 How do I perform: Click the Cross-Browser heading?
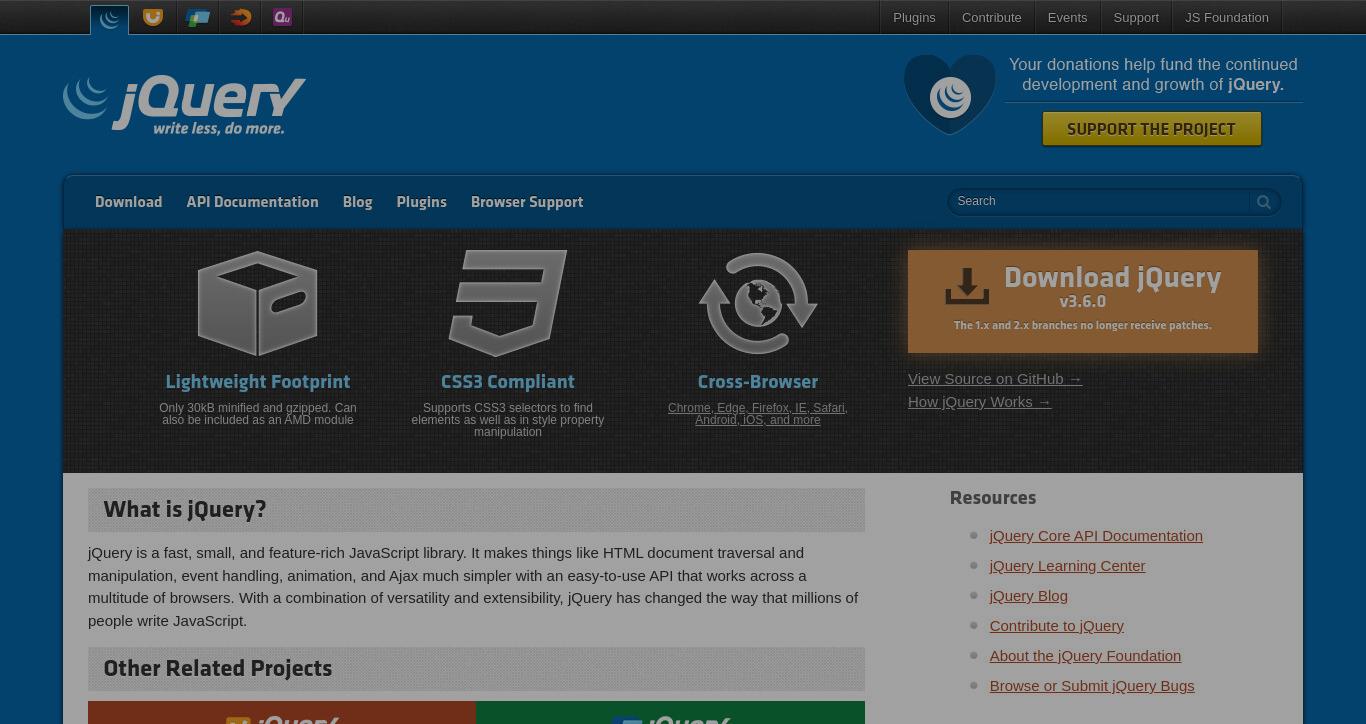tap(758, 382)
